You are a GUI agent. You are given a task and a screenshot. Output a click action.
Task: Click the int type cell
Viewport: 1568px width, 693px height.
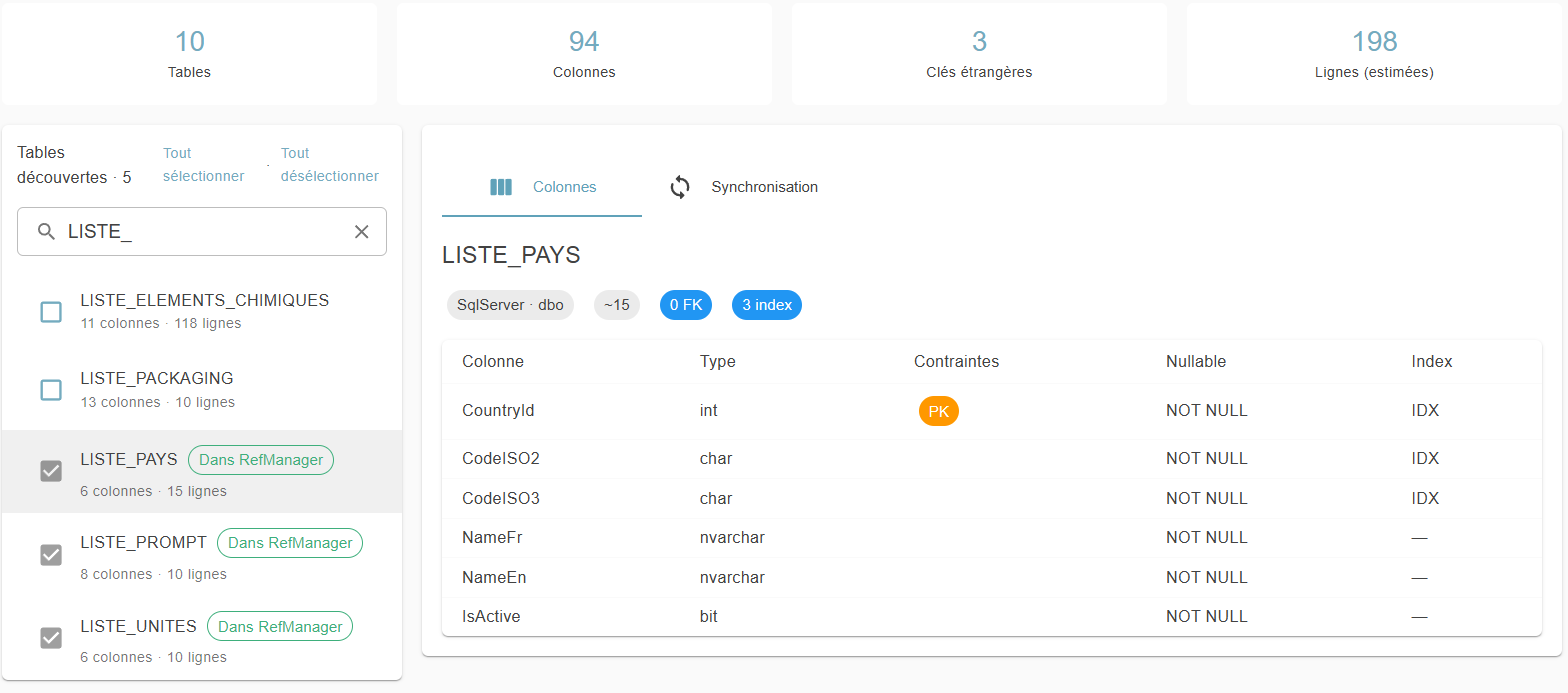pyautogui.click(x=708, y=410)
